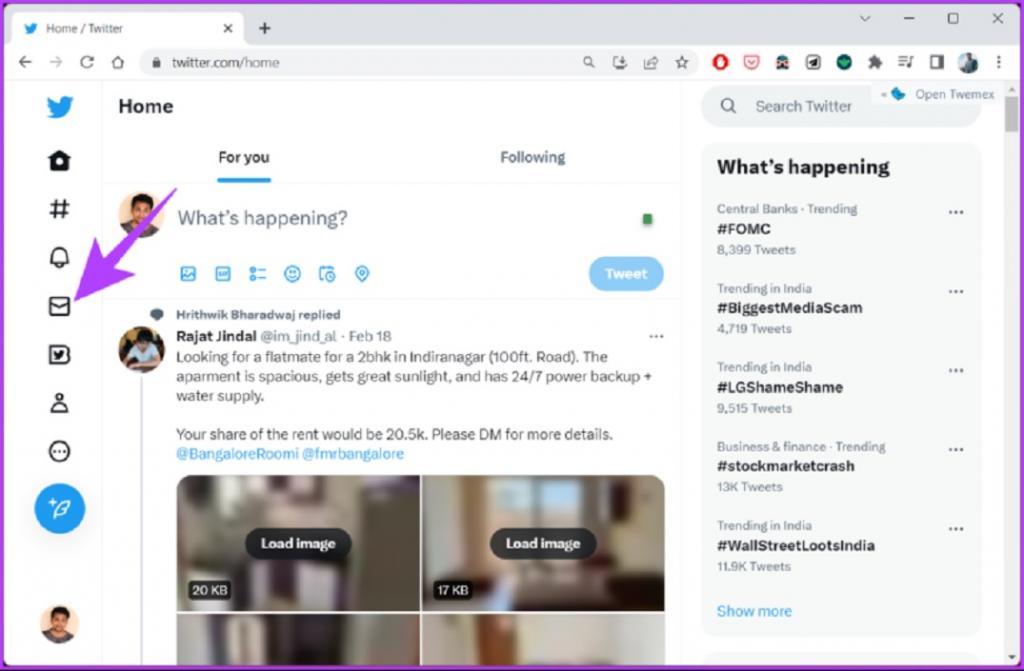1024x671 pixels.
Task: Load image labeled 20 KB
Action: point(298,544)
